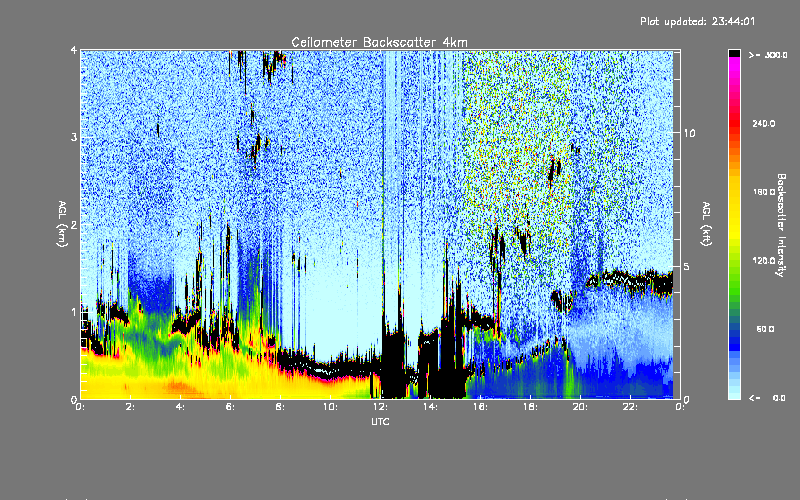The width and height of the screenshot is (800, 500).
Task: Pick the black top segment of the colorbar
Action: click(734, 53)
